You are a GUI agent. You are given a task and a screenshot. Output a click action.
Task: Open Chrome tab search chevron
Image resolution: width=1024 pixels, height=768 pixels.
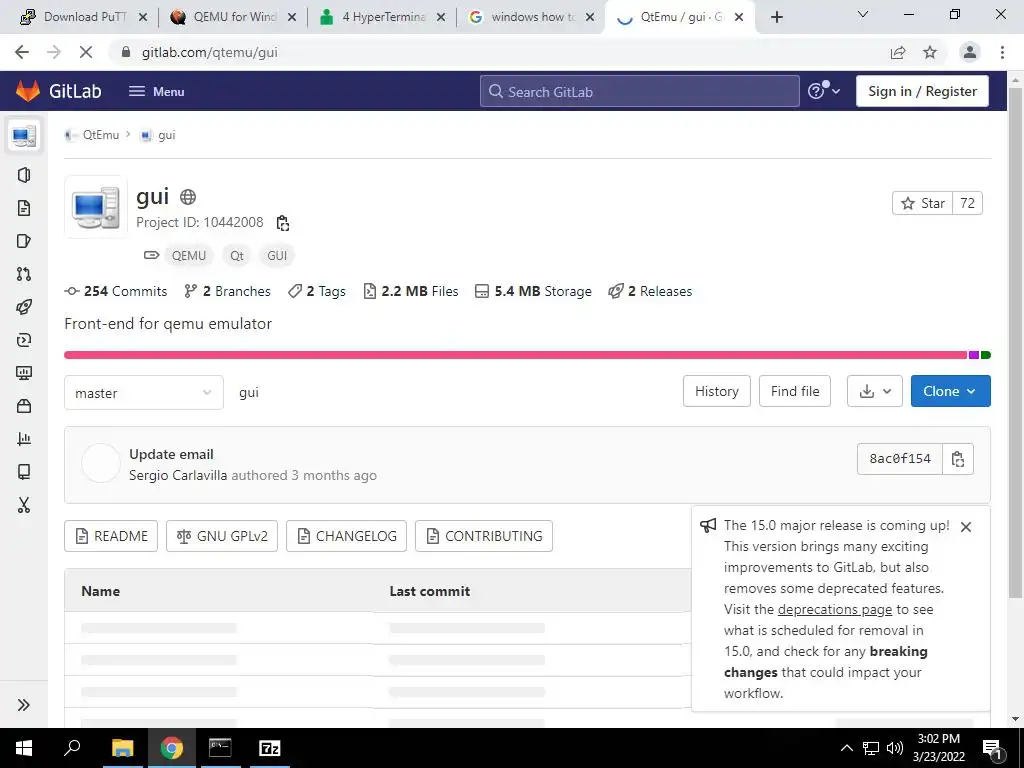(863, 14)
